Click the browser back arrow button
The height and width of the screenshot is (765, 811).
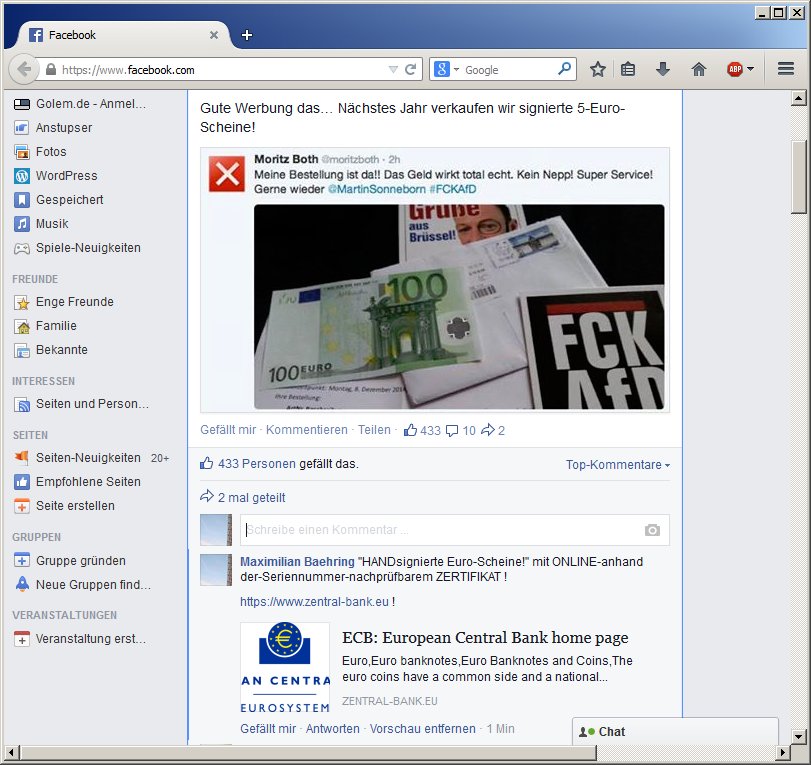tap(24, 69)
